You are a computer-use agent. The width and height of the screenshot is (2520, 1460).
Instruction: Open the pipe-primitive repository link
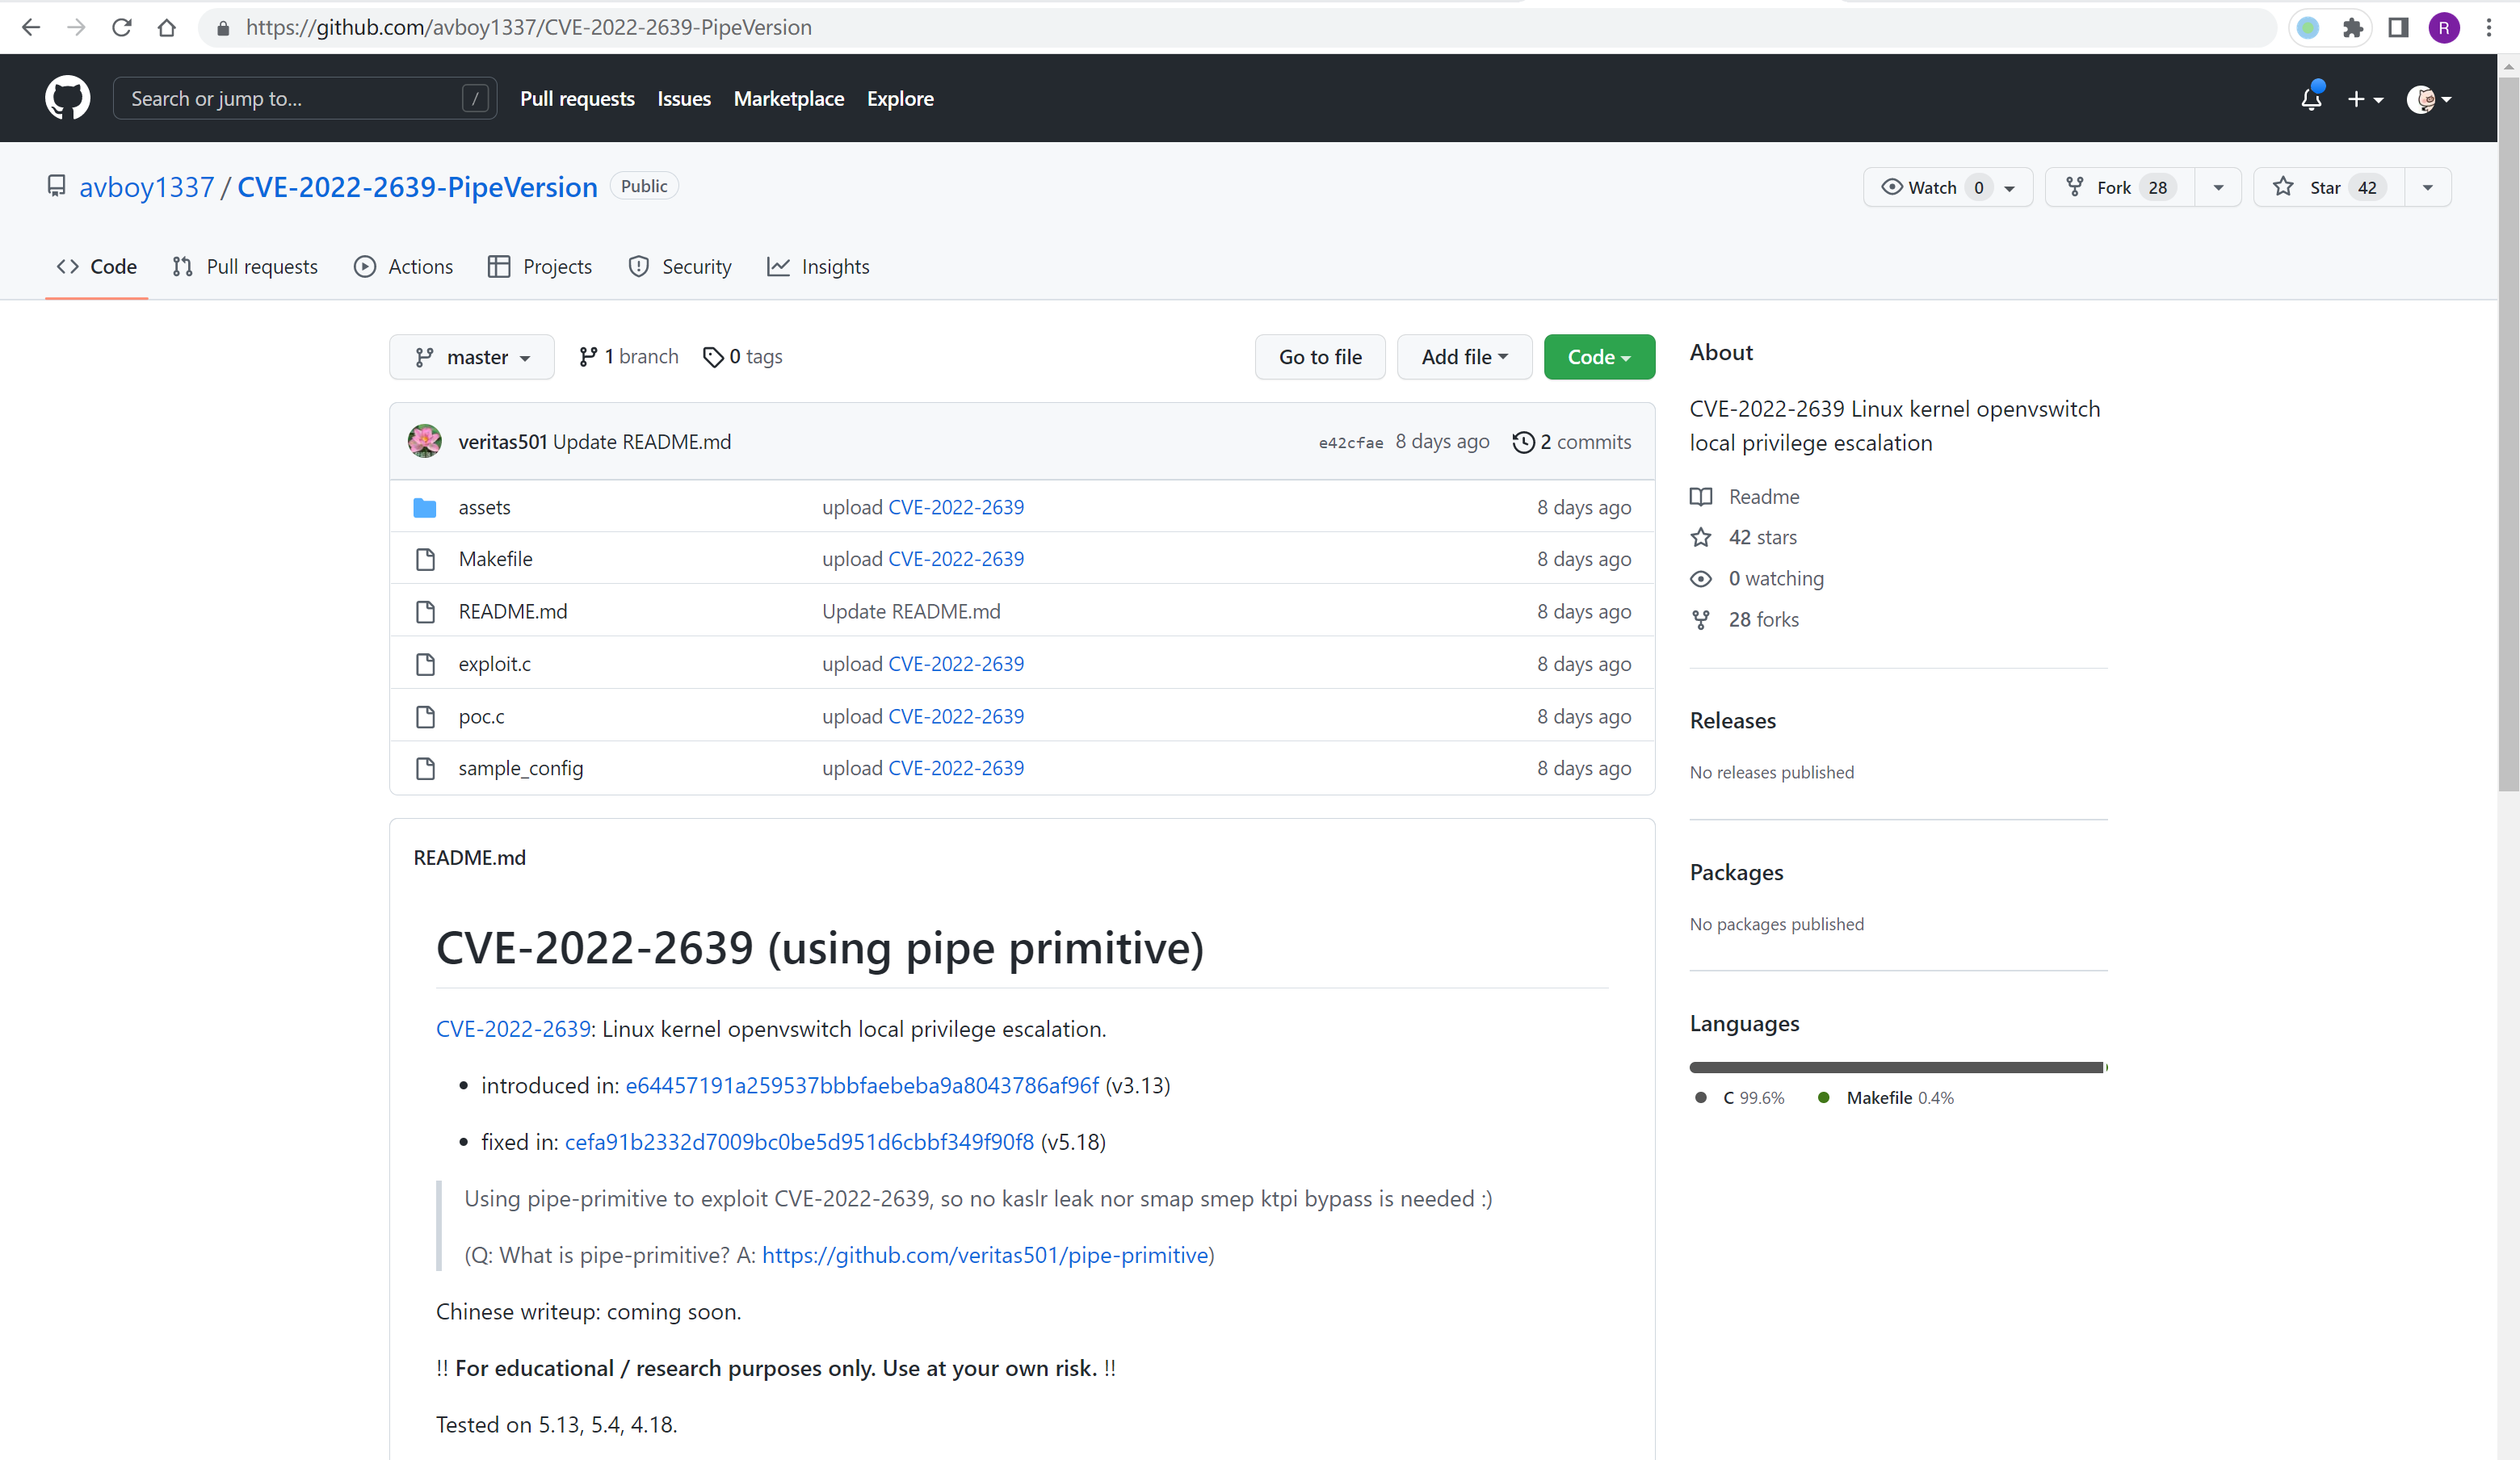pos(984,1255)
